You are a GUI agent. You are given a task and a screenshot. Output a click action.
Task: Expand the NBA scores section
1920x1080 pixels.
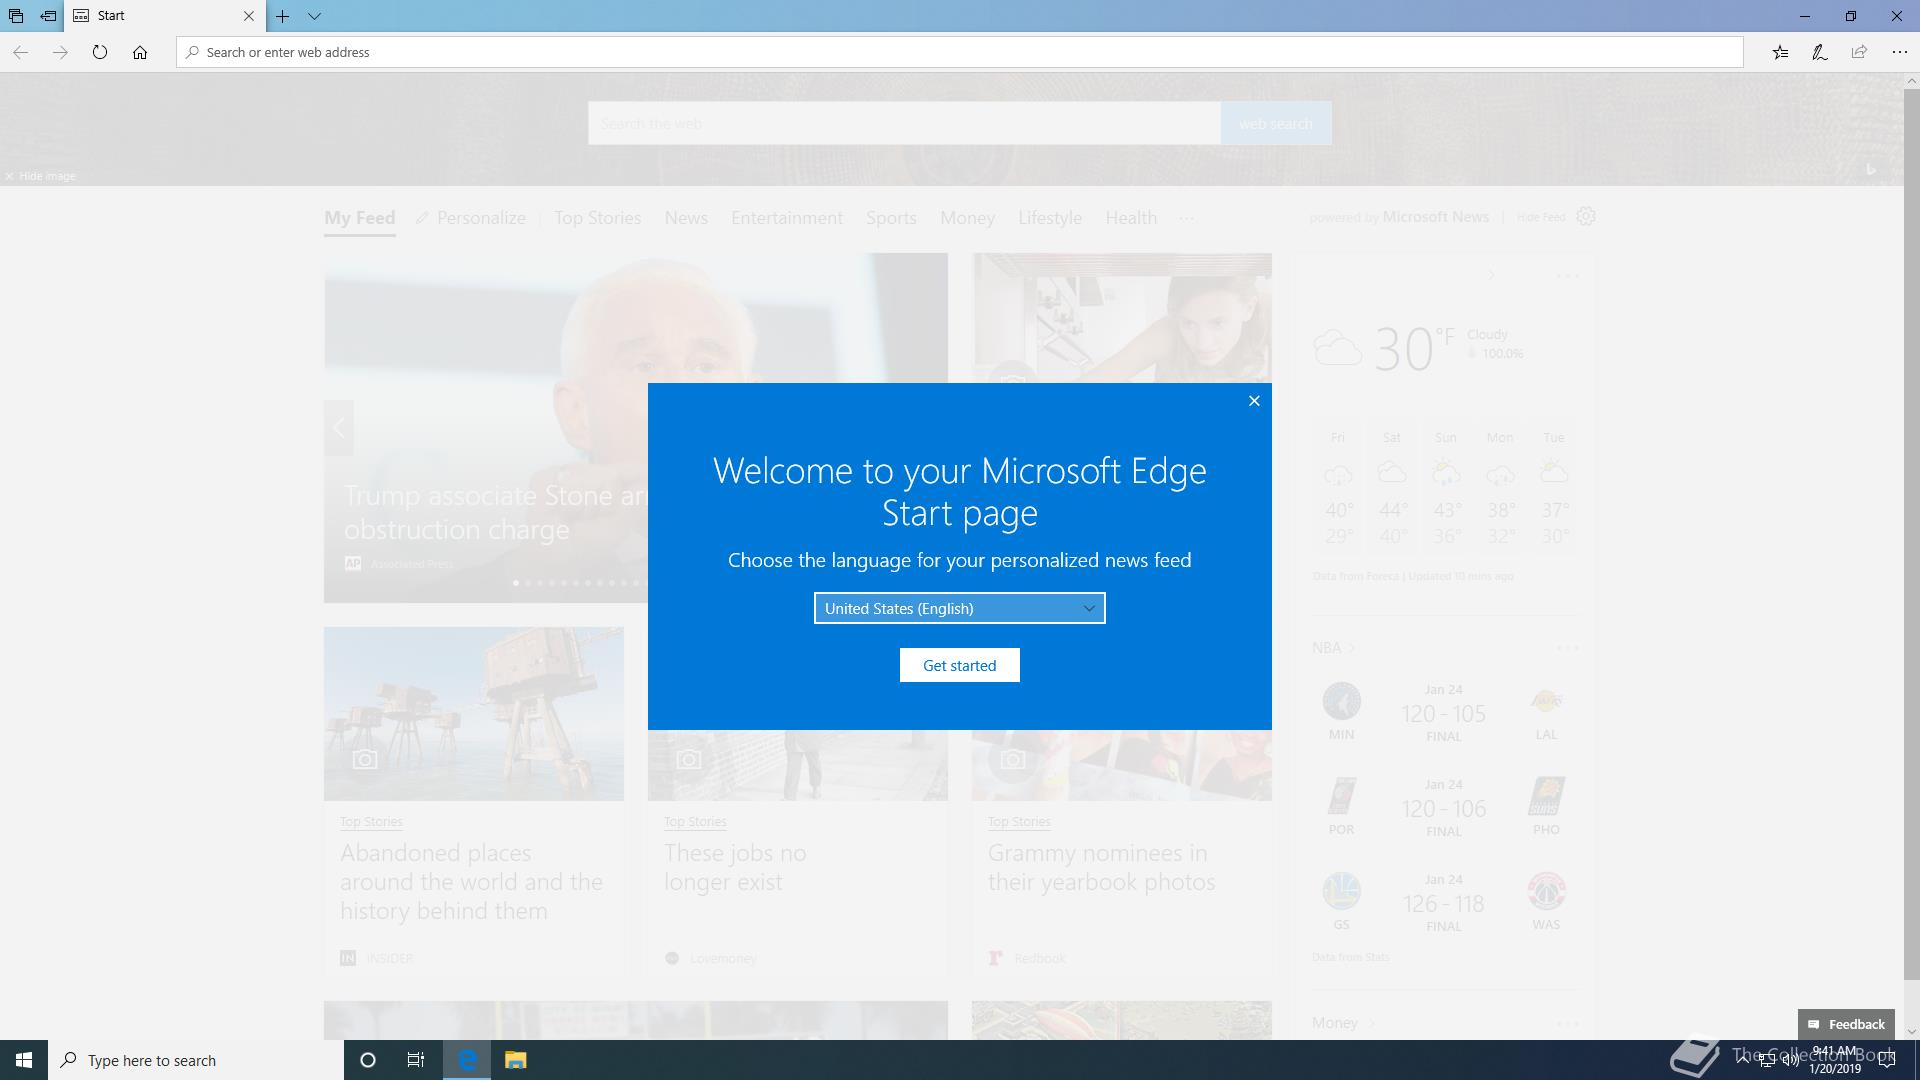[x=1334, y=648]
